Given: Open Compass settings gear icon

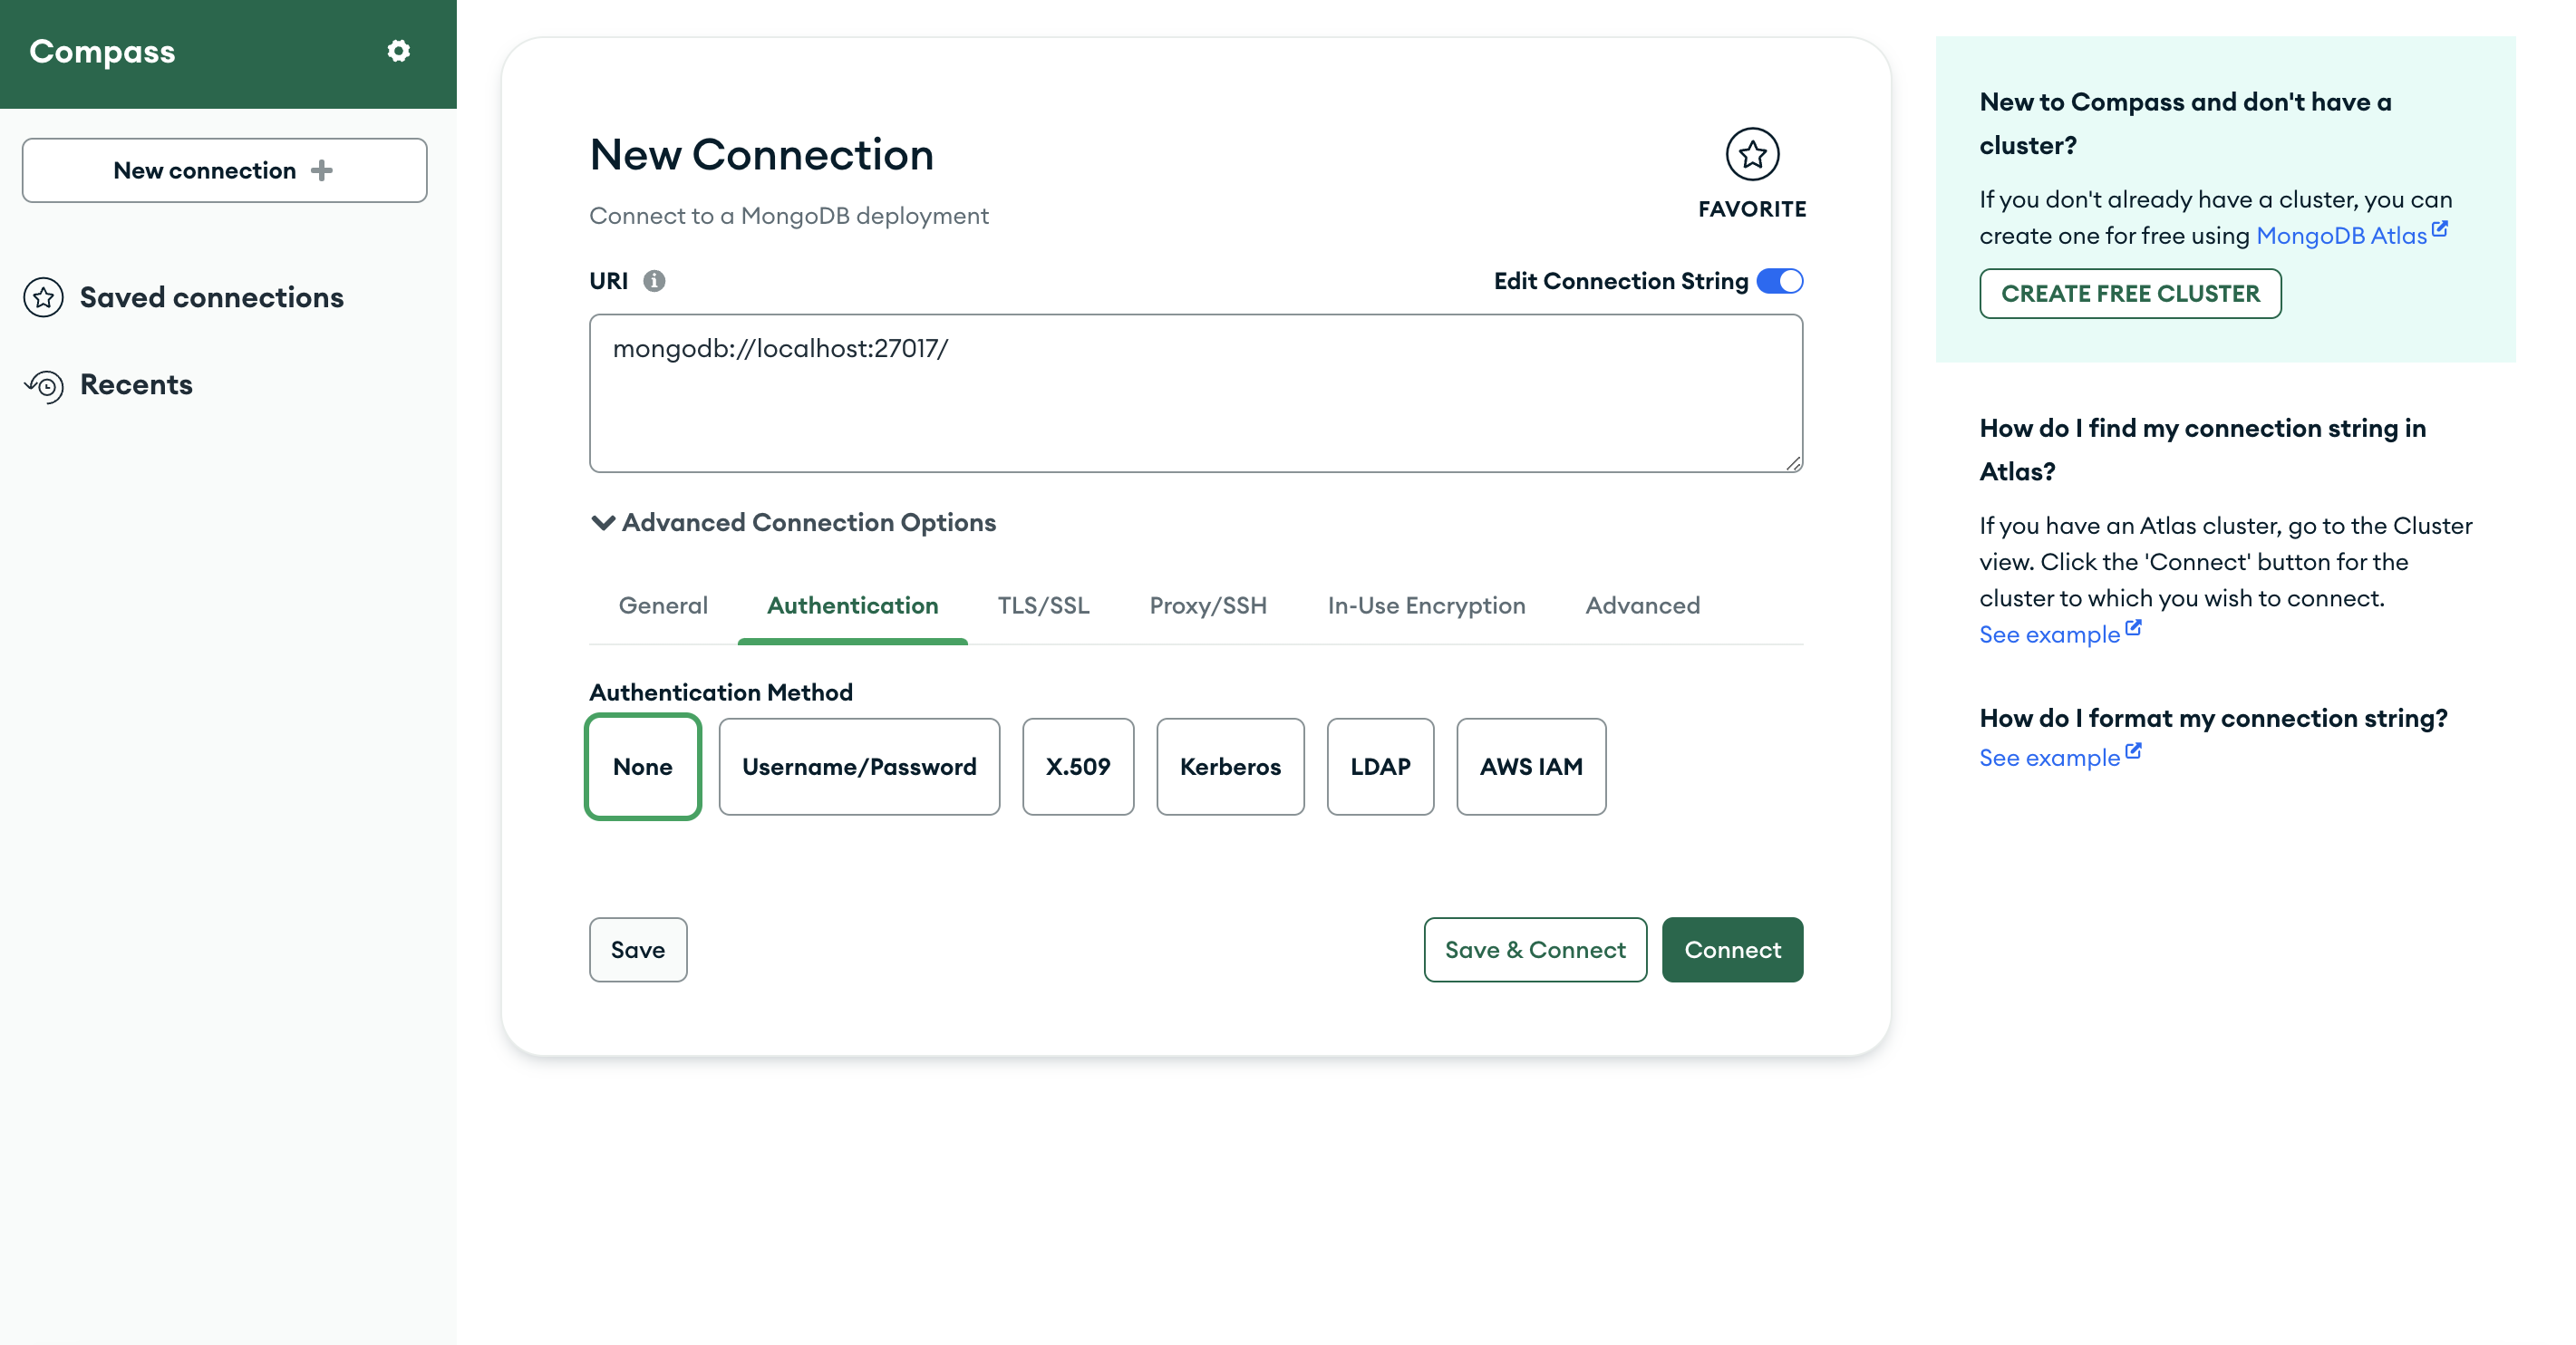Looking at the screenshot, I should pos(398,51).
